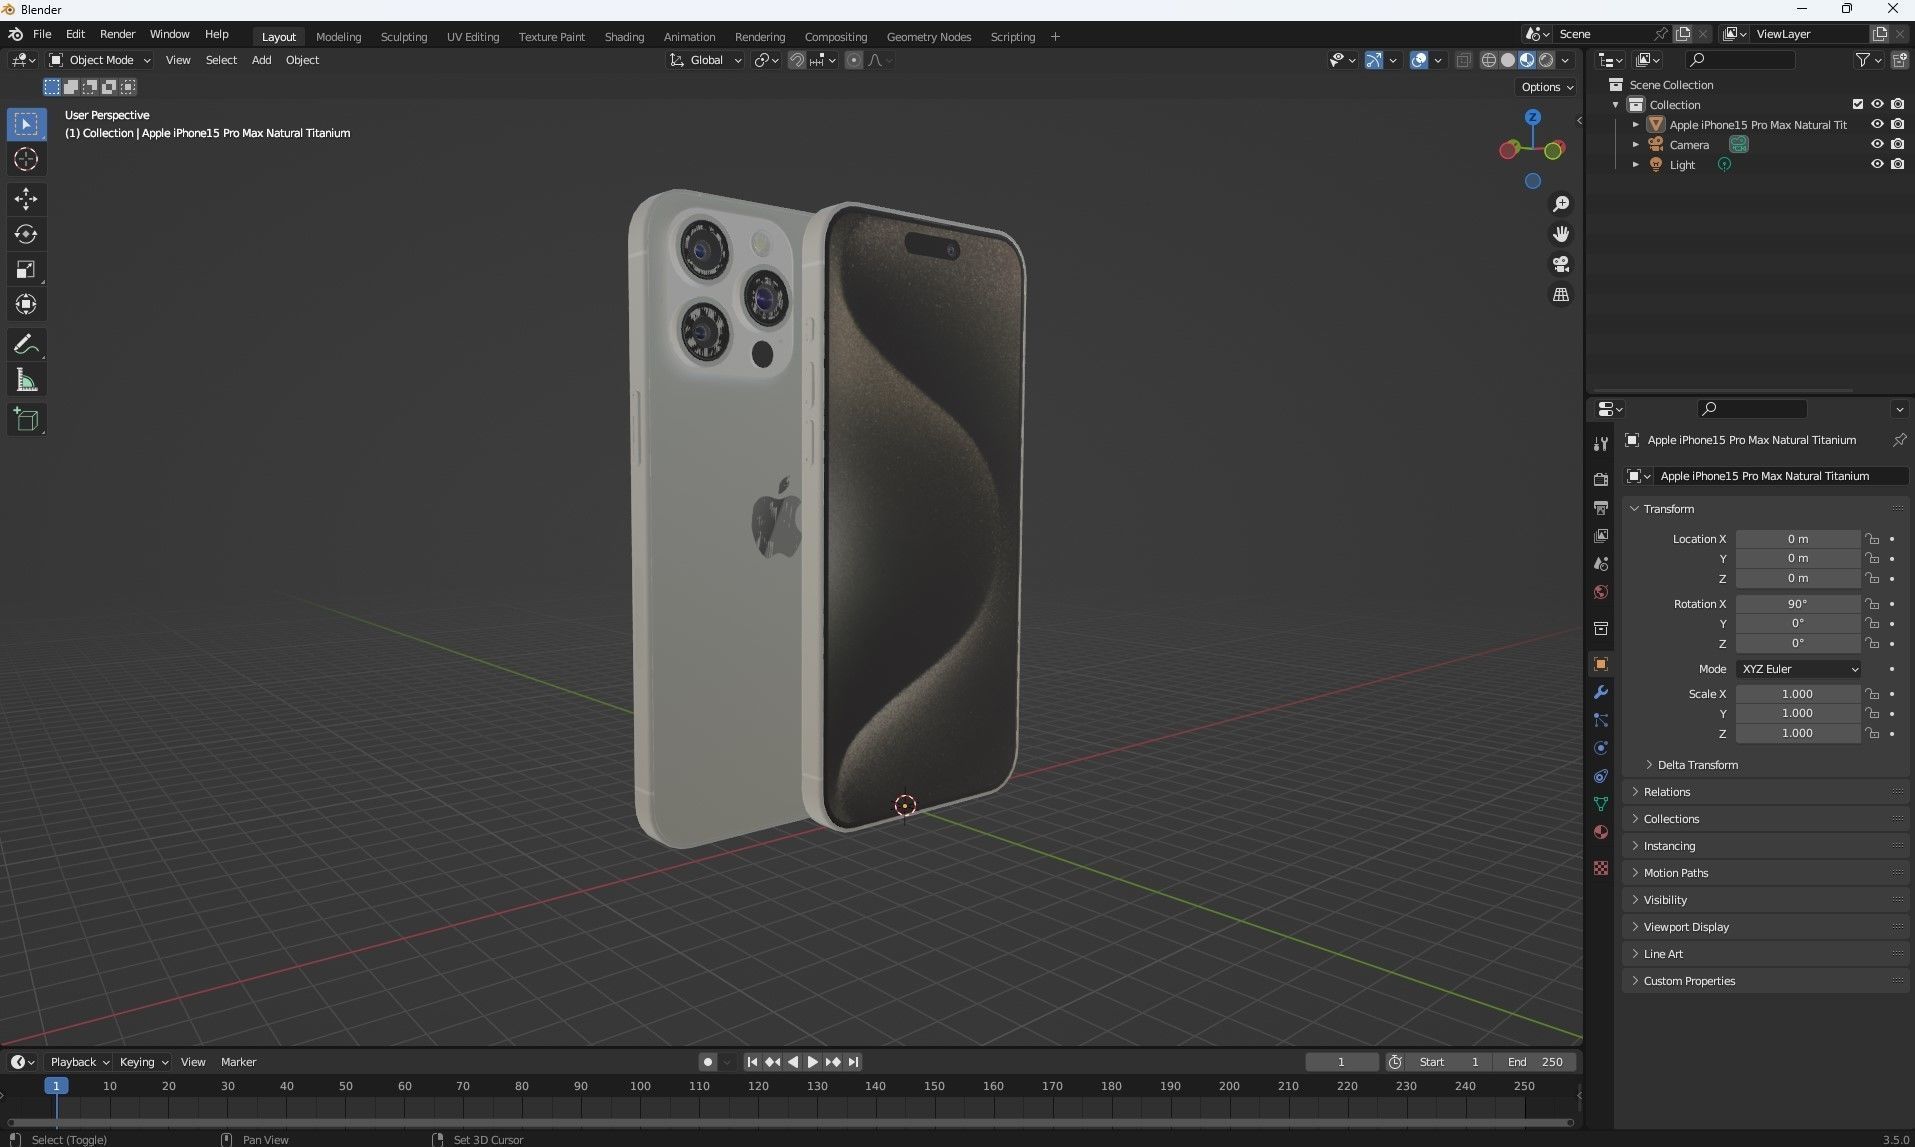Open the Object Data properties tab

click(1600, 804)
